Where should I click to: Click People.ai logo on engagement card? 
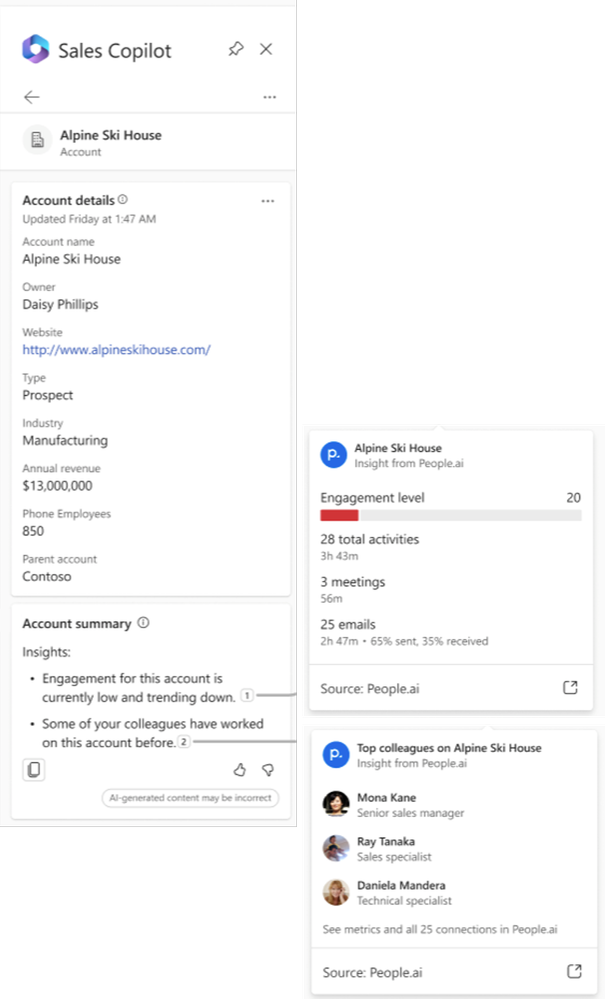(x=334, y=455)
